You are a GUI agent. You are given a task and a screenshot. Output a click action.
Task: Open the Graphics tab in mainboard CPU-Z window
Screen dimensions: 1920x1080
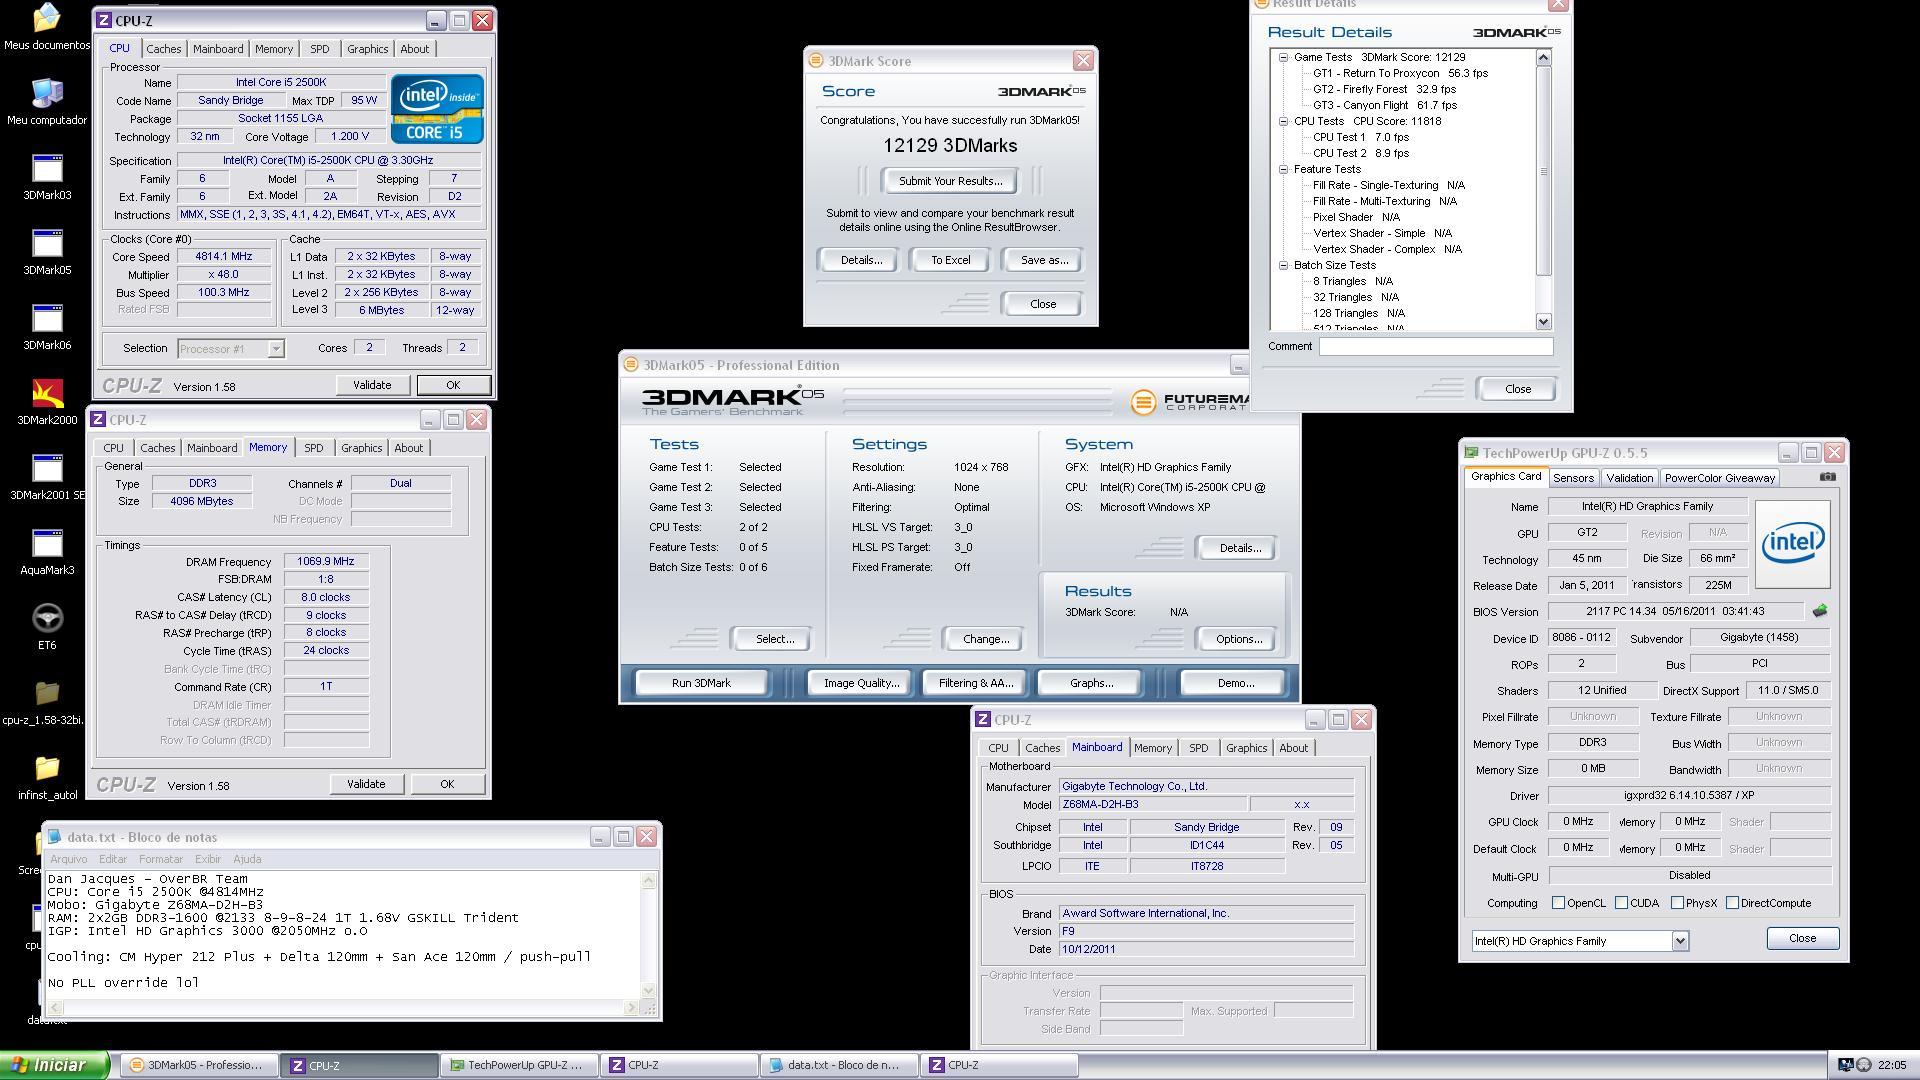pyautogui.click(x=1246, y=748)
